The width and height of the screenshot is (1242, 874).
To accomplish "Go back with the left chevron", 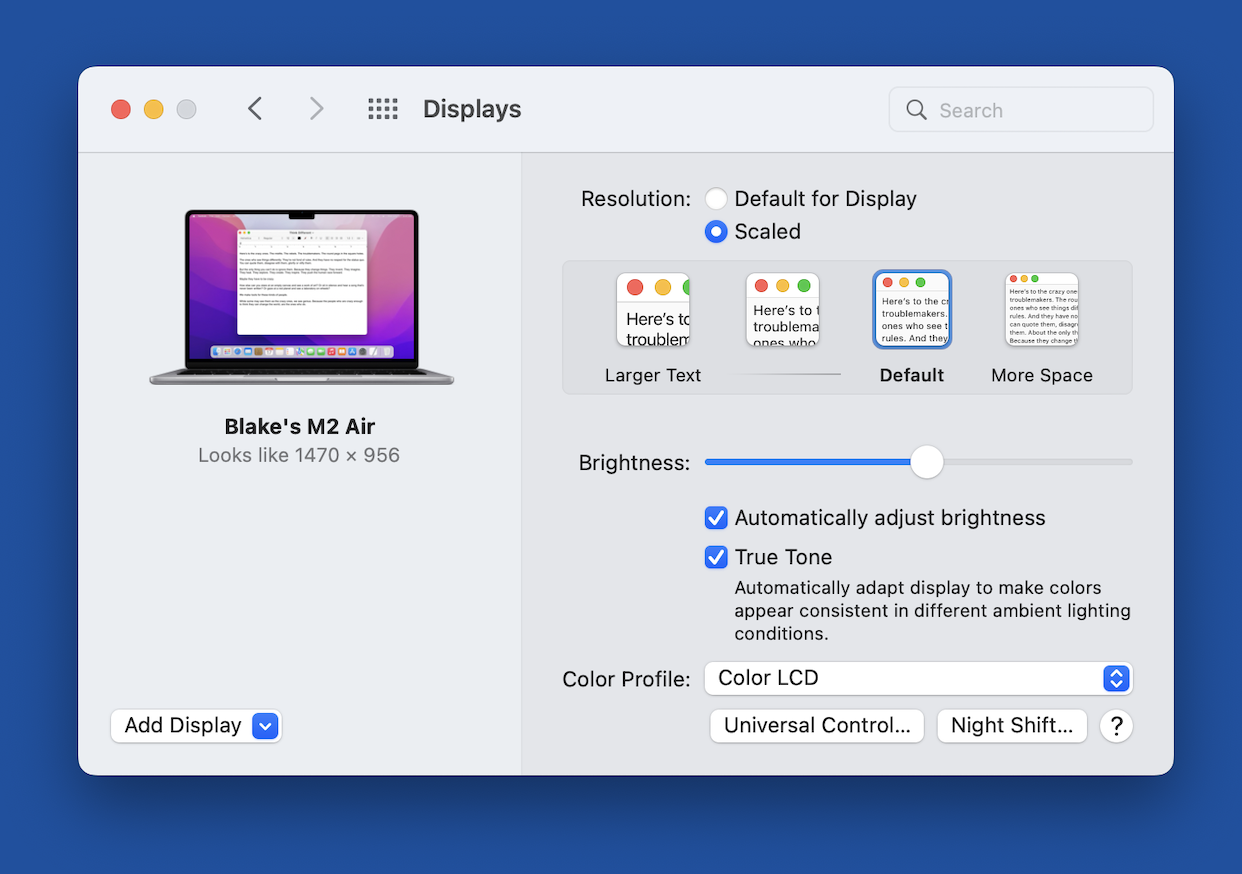I will click(255, 109).
